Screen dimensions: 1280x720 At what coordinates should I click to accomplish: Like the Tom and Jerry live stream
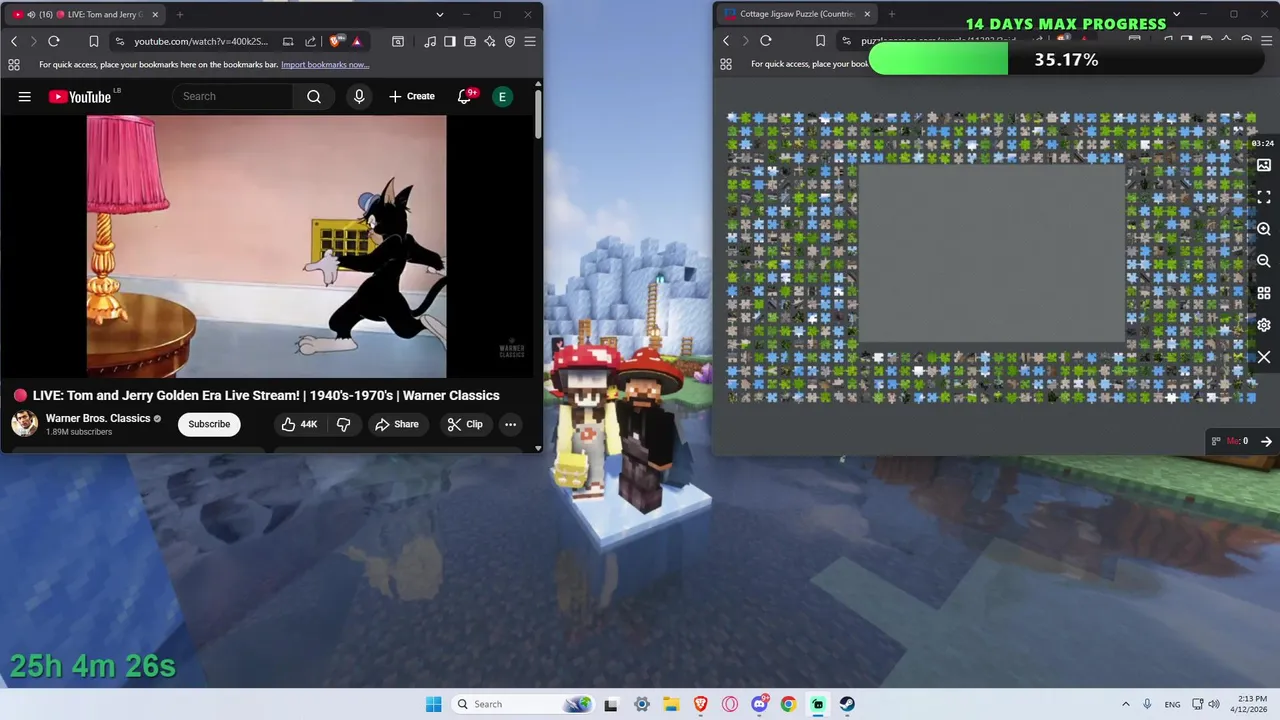tap(299, 424)
